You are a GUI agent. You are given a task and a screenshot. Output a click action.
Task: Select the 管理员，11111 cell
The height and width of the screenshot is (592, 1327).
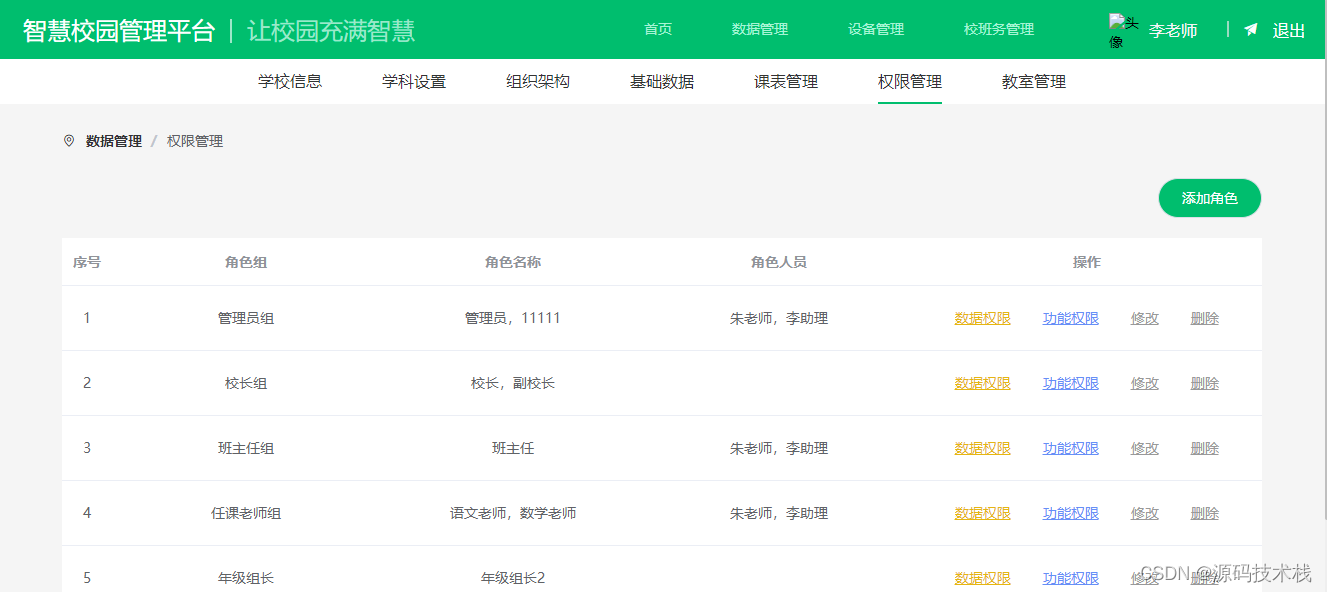point(513,318)
